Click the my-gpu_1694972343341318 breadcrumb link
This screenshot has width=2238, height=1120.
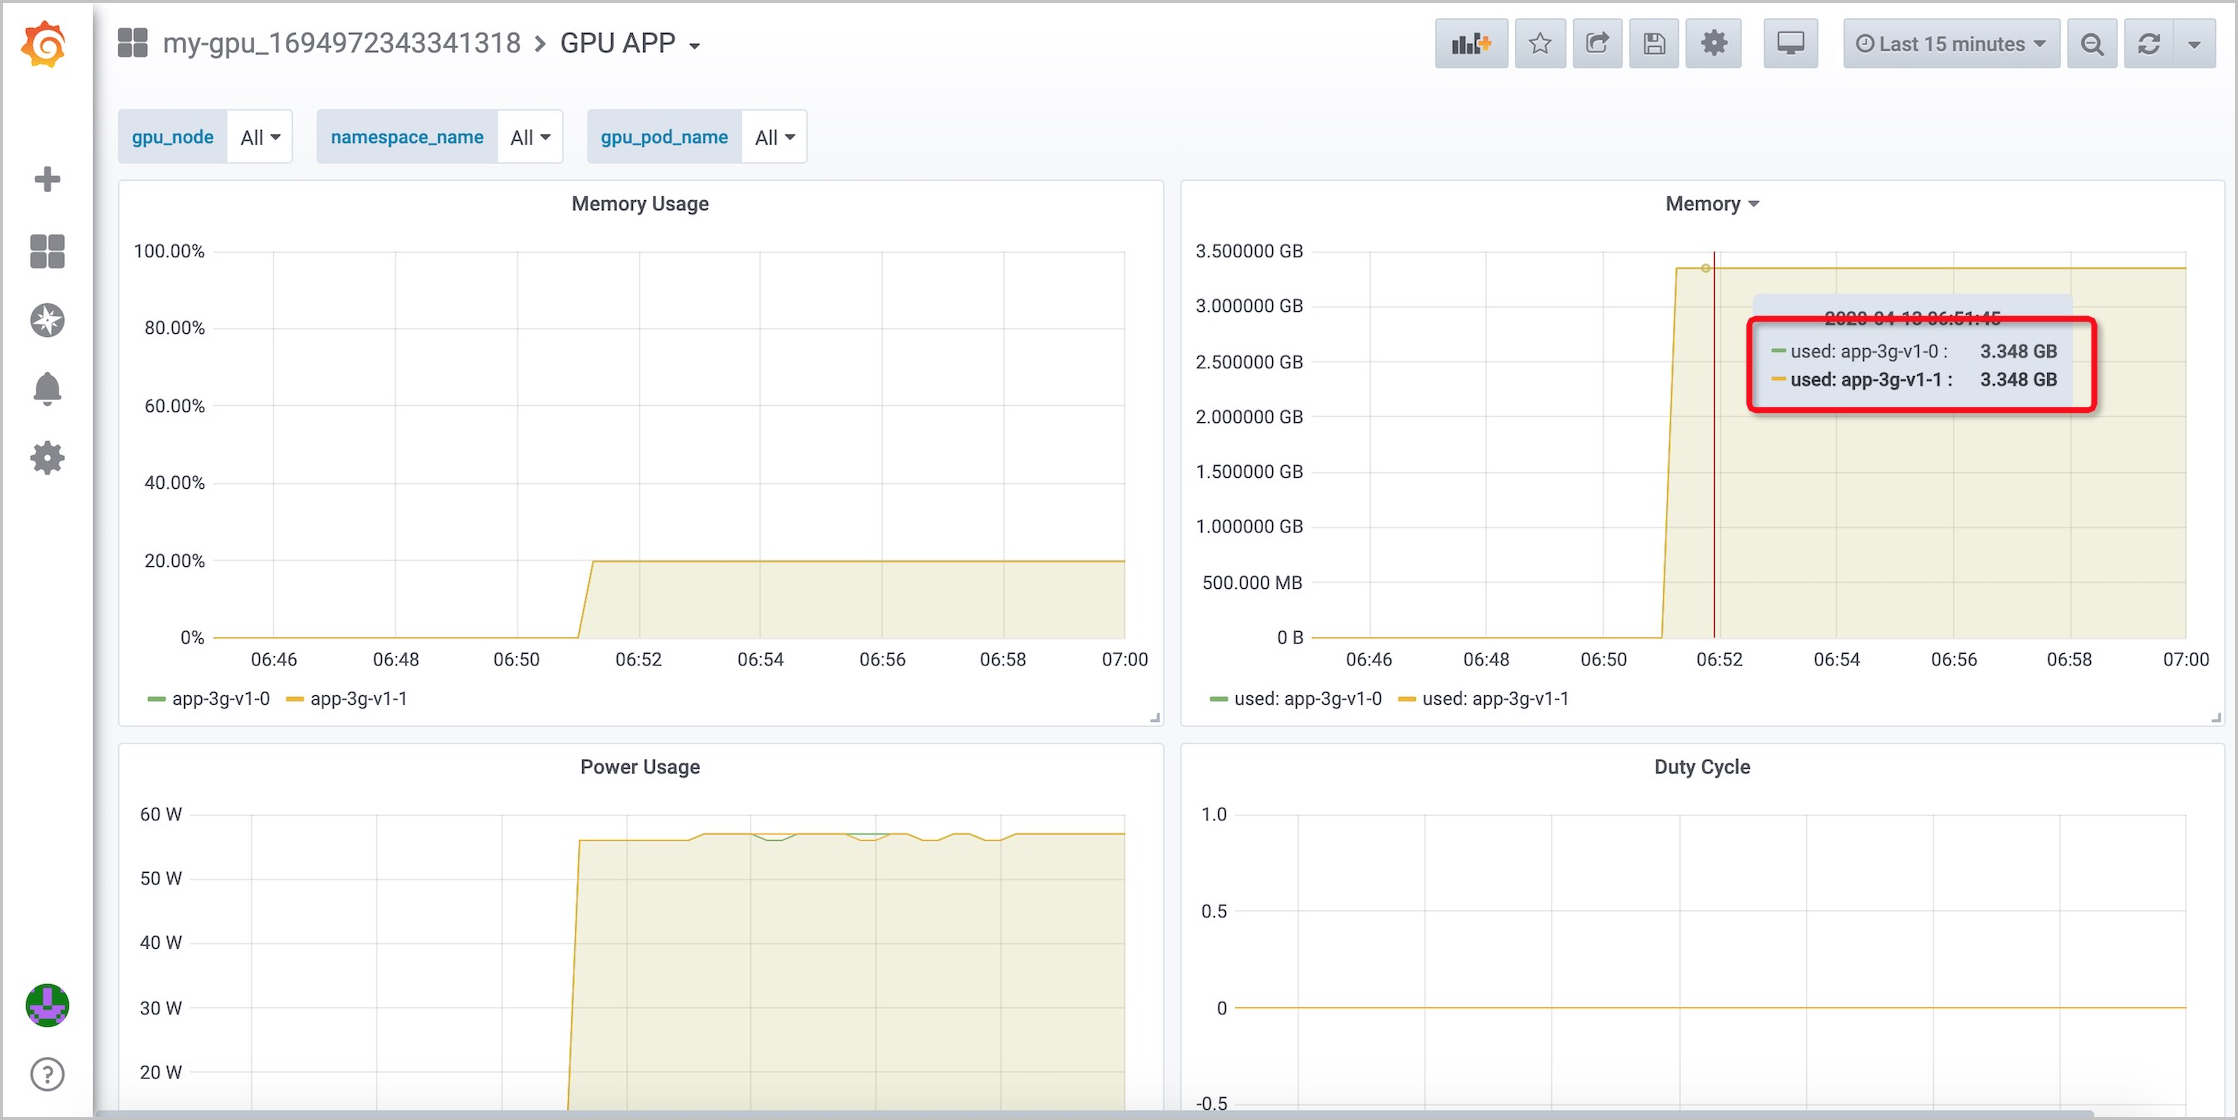pos(342,43)
